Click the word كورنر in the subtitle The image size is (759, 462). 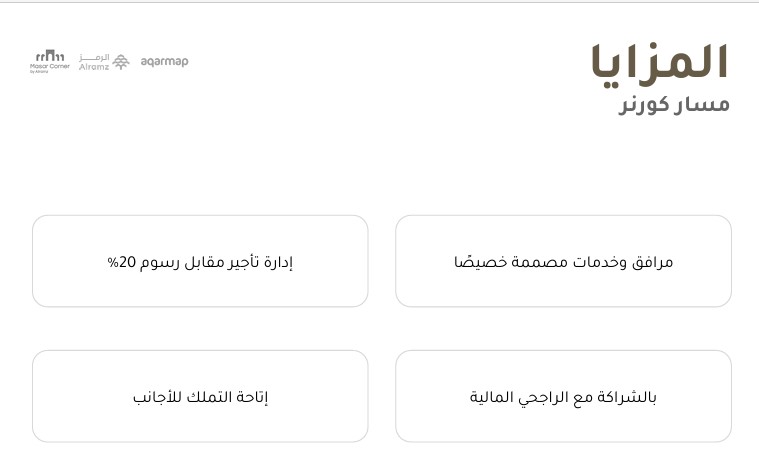(x=647, y=105)
